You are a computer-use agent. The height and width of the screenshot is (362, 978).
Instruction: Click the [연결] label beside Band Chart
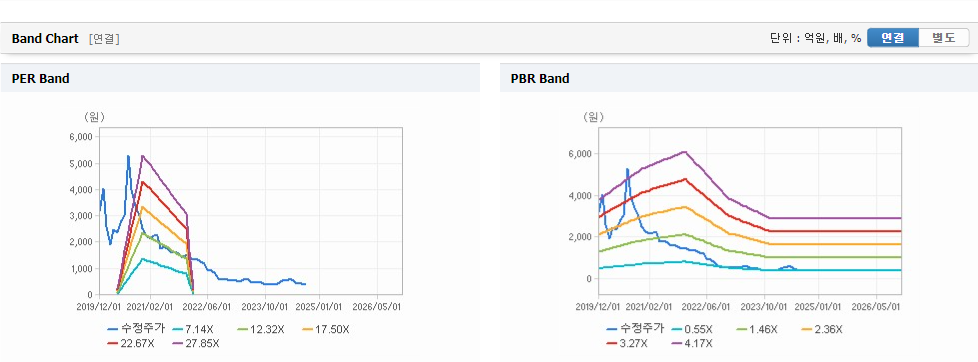pos(104,39)
